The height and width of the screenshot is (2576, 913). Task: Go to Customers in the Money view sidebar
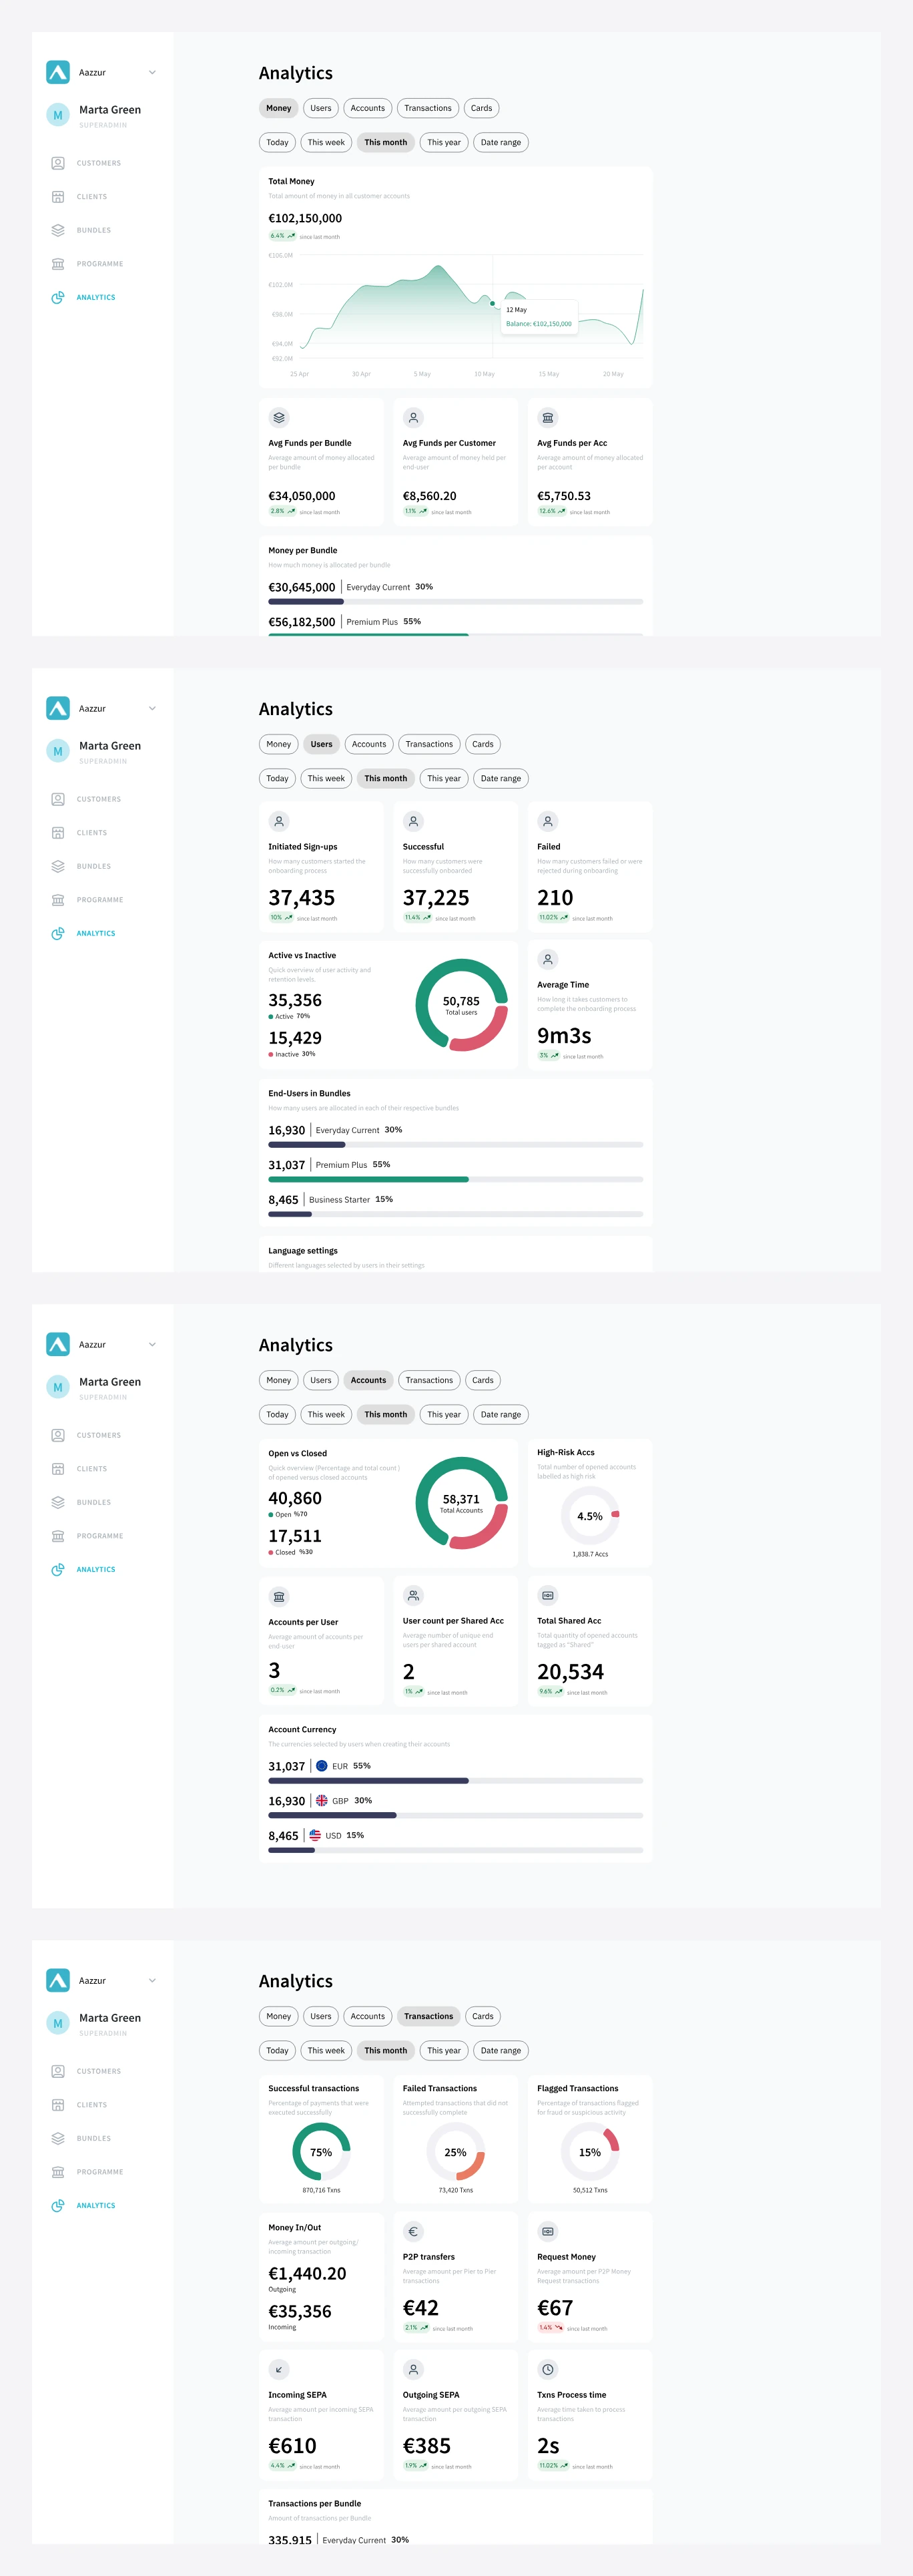click(87, 163)
